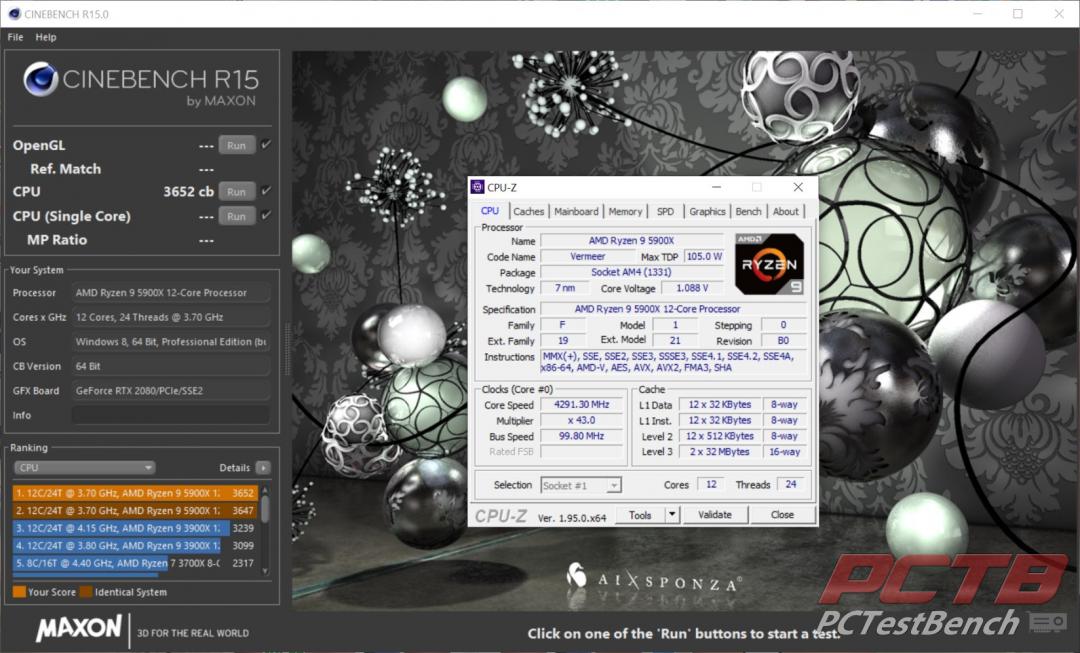Toggle the CPU test checkbox

point(266,191)
